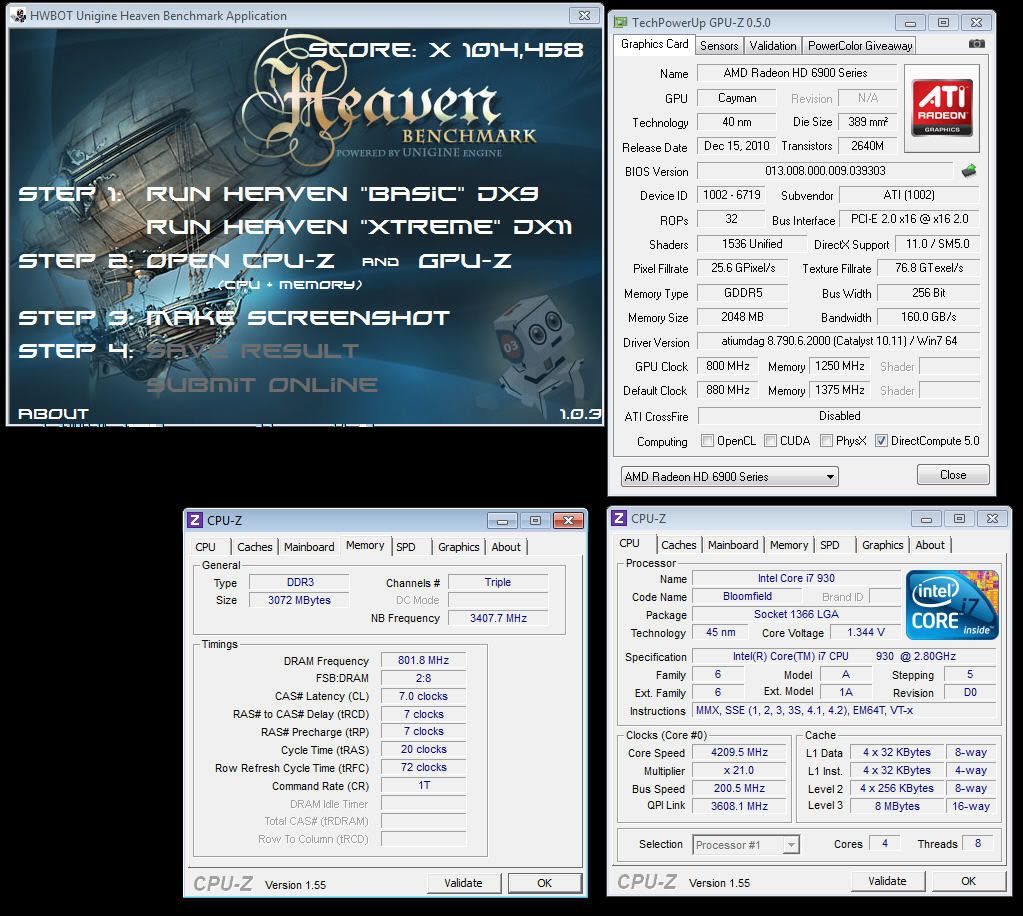Maximize the GPU-Z window
Image resolution: width=1023 pixels, height=916 pixels.
[x=943, y=23]
